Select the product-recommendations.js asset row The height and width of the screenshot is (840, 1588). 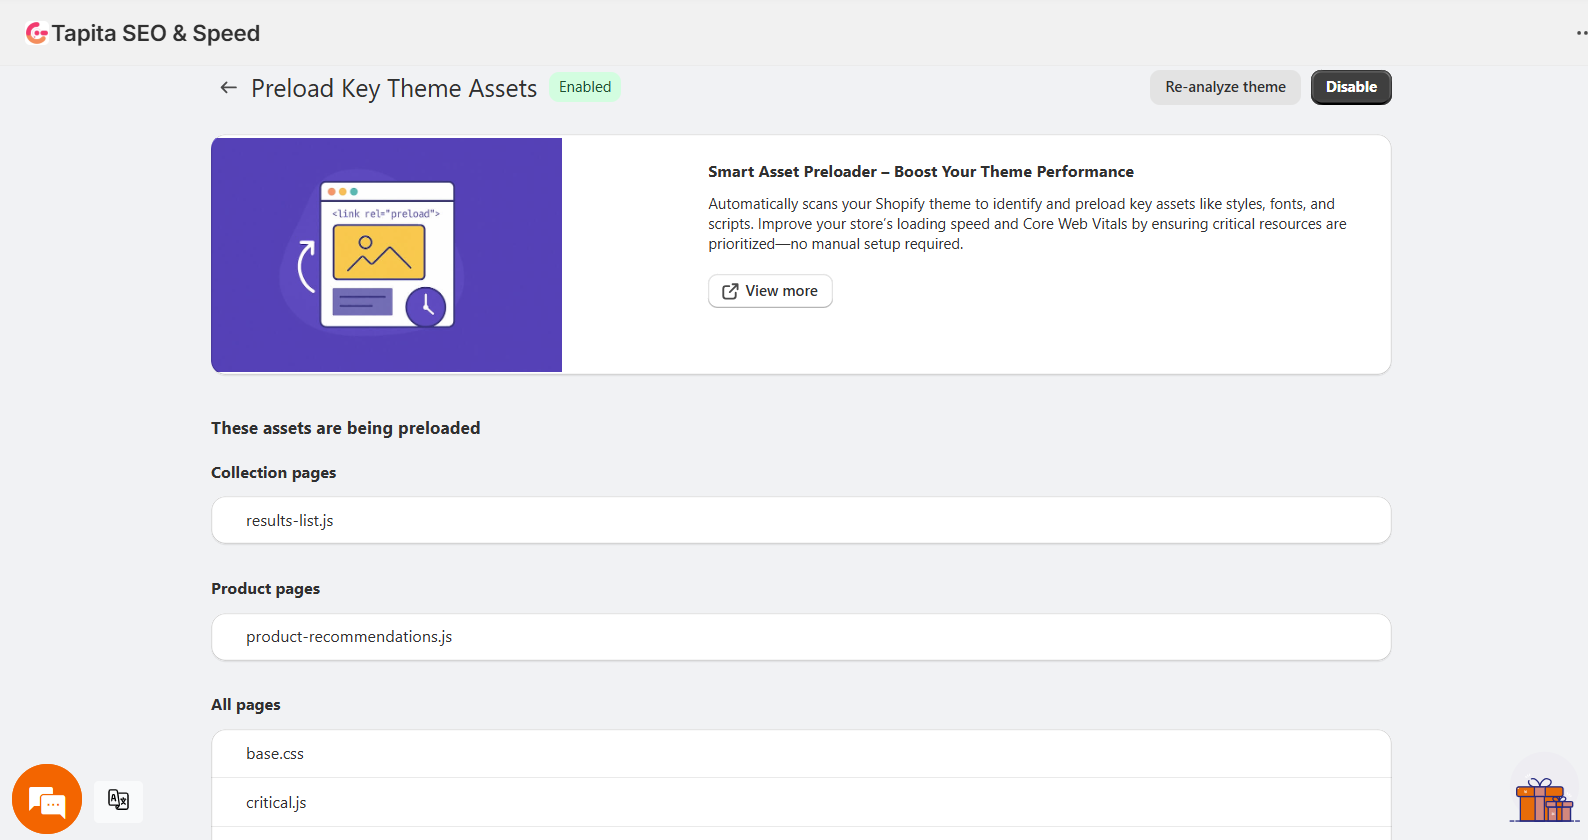click(801, 637)
